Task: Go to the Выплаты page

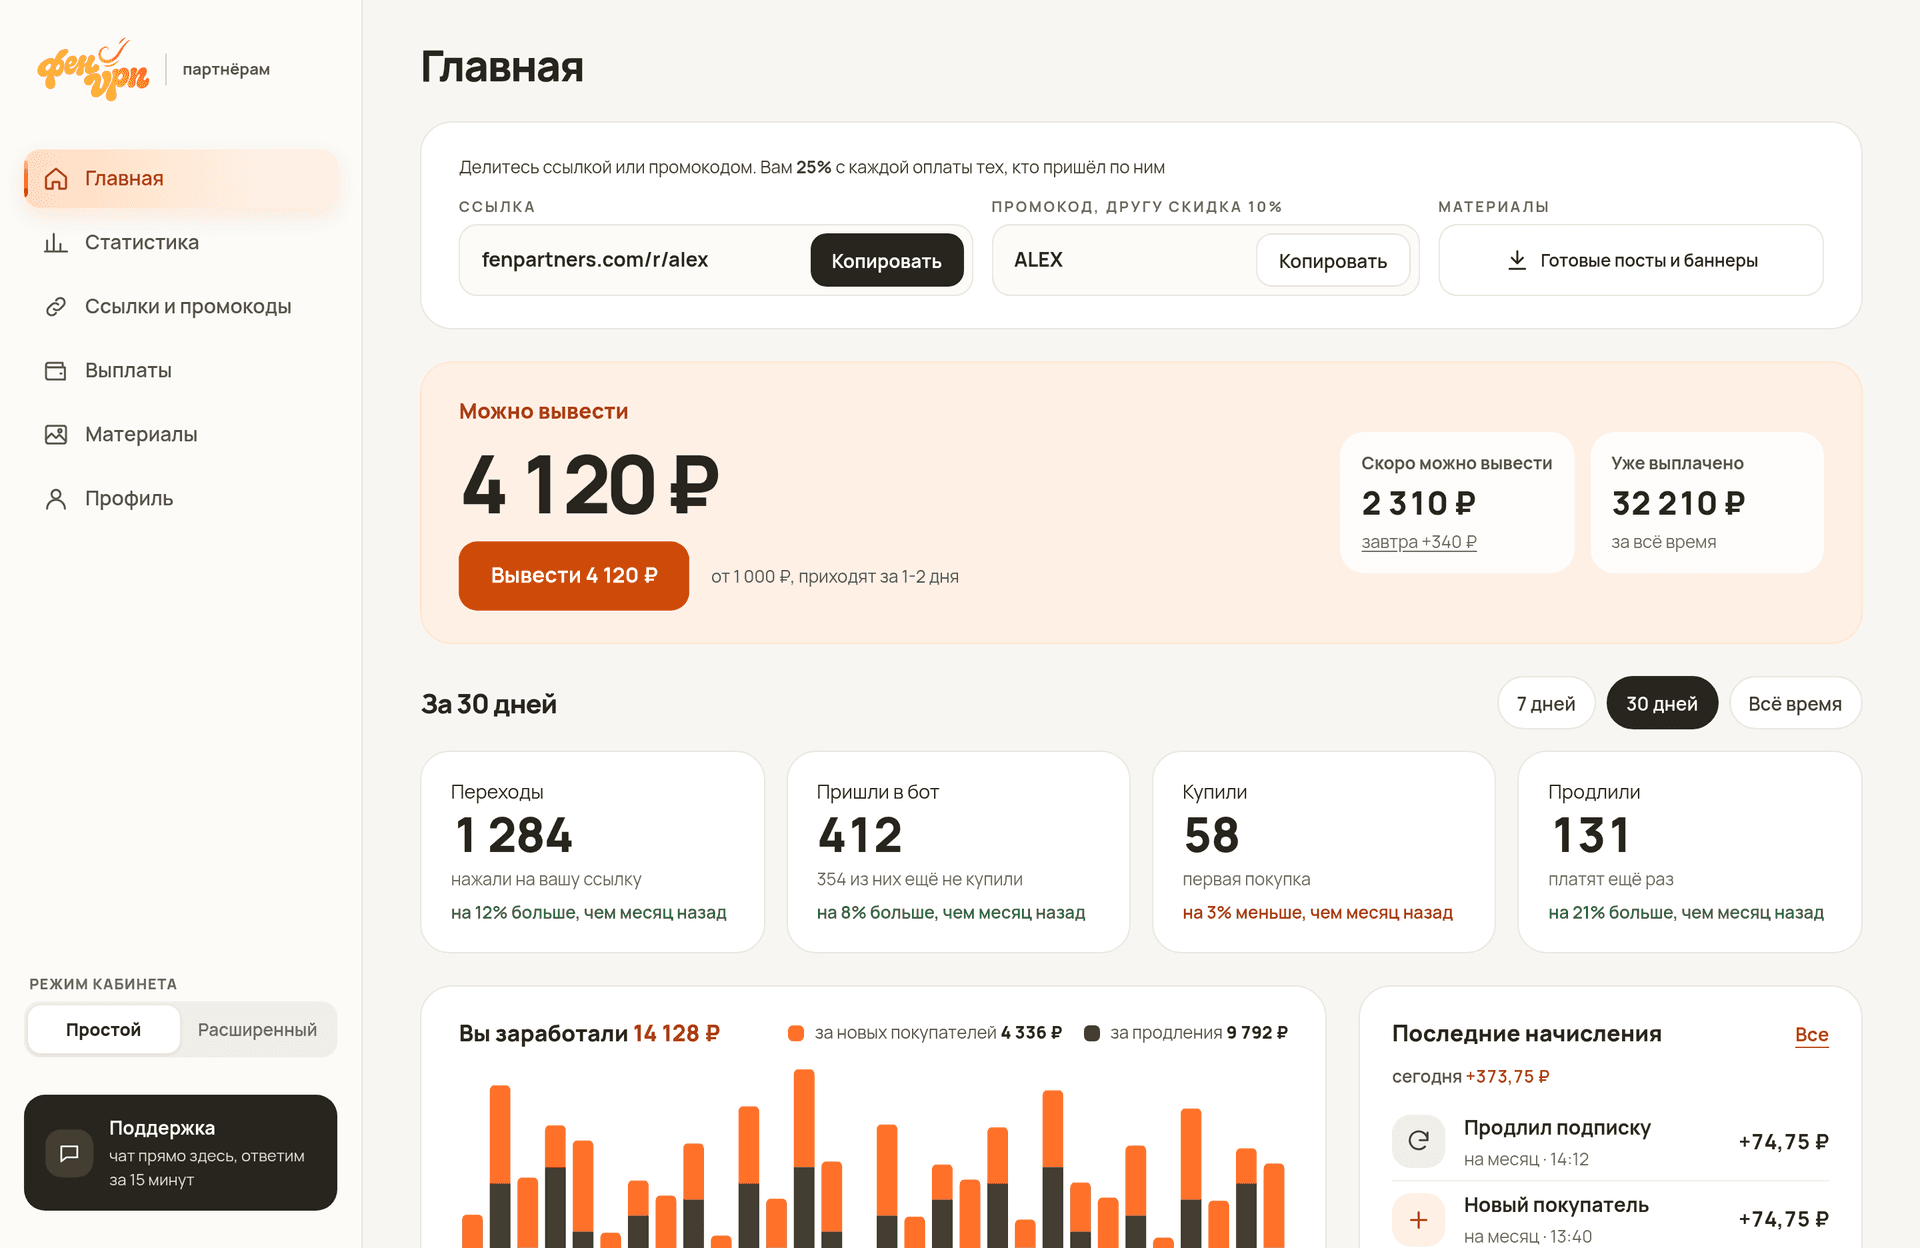Action: coord(181,371)
